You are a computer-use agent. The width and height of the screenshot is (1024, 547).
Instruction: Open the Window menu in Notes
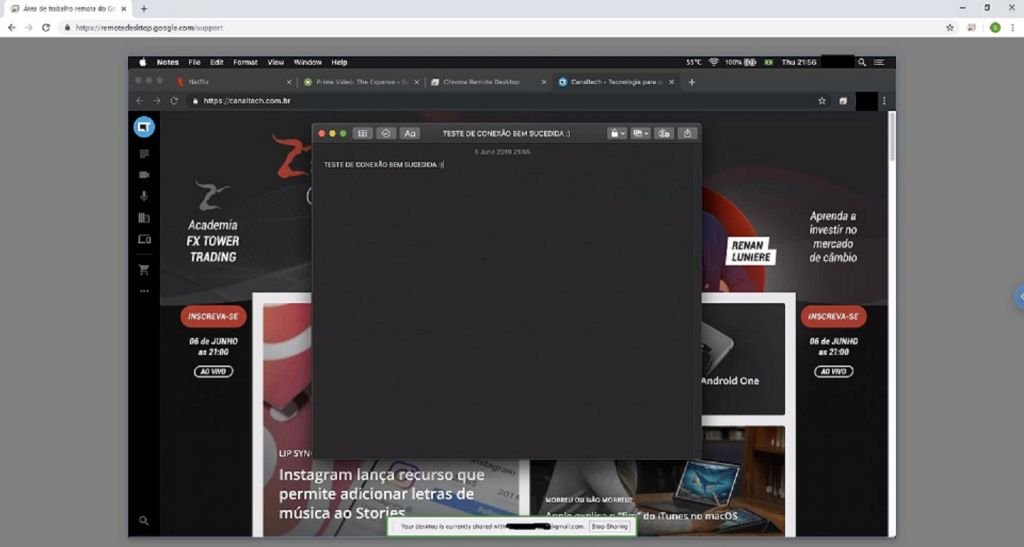point(308,62)
